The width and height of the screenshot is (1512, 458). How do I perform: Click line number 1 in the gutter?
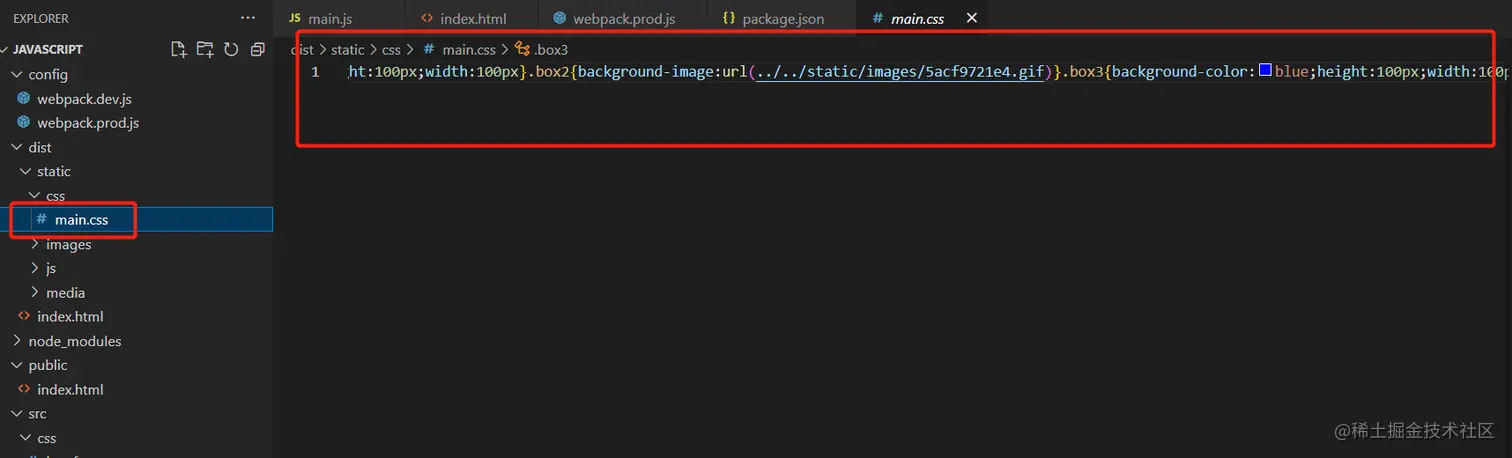[315, 72]
